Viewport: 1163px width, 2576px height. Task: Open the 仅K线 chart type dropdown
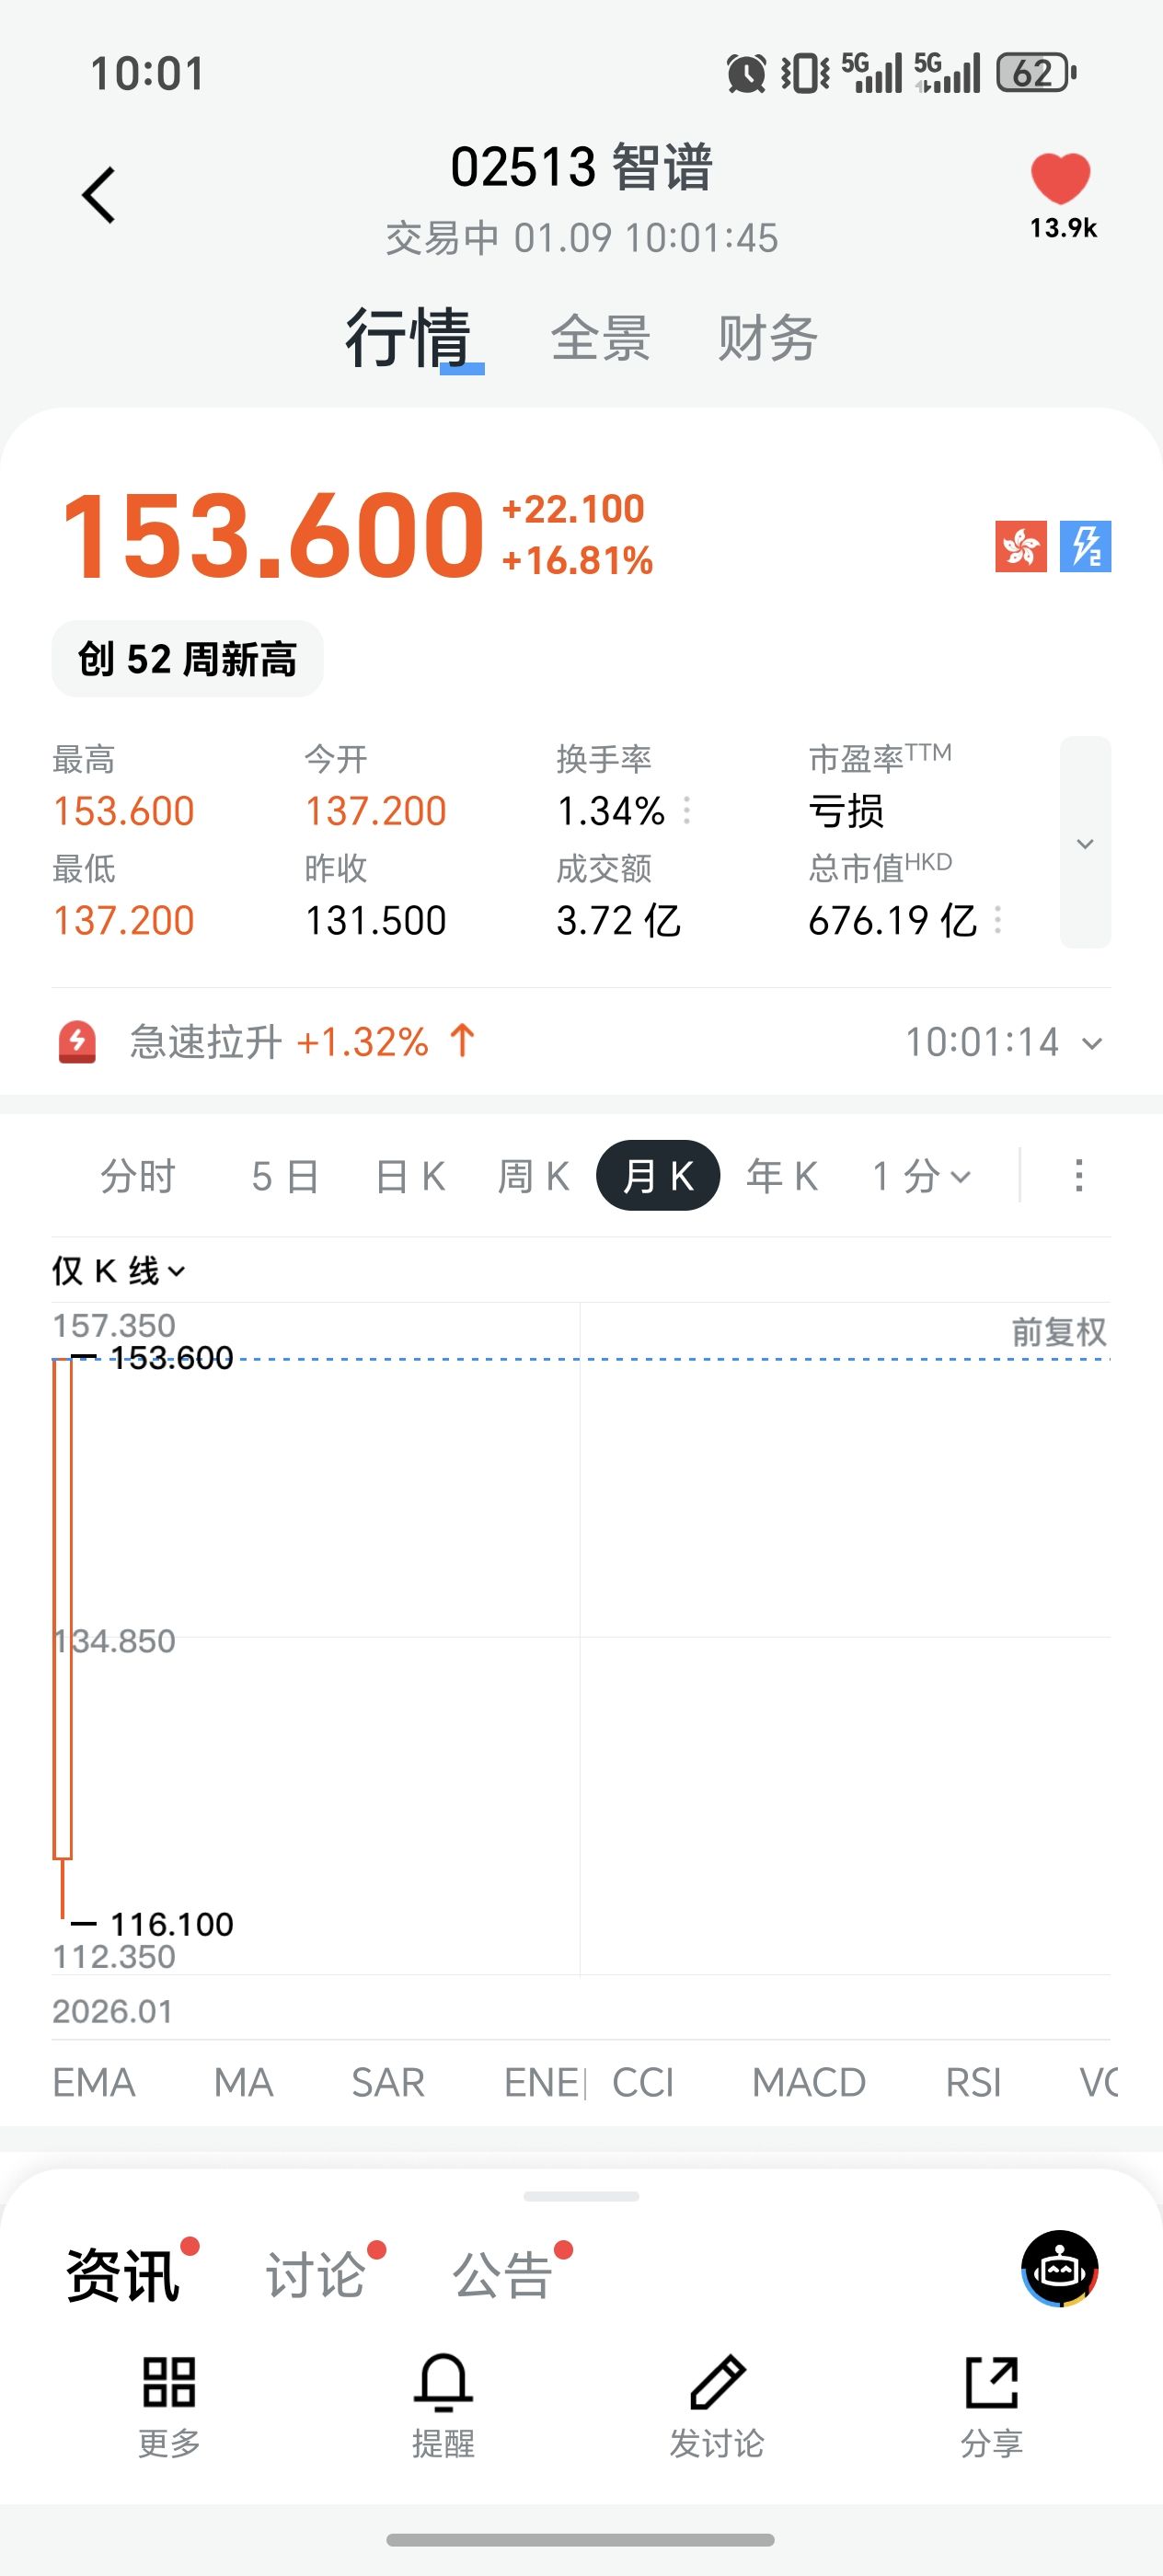(x=119, y=1271)
